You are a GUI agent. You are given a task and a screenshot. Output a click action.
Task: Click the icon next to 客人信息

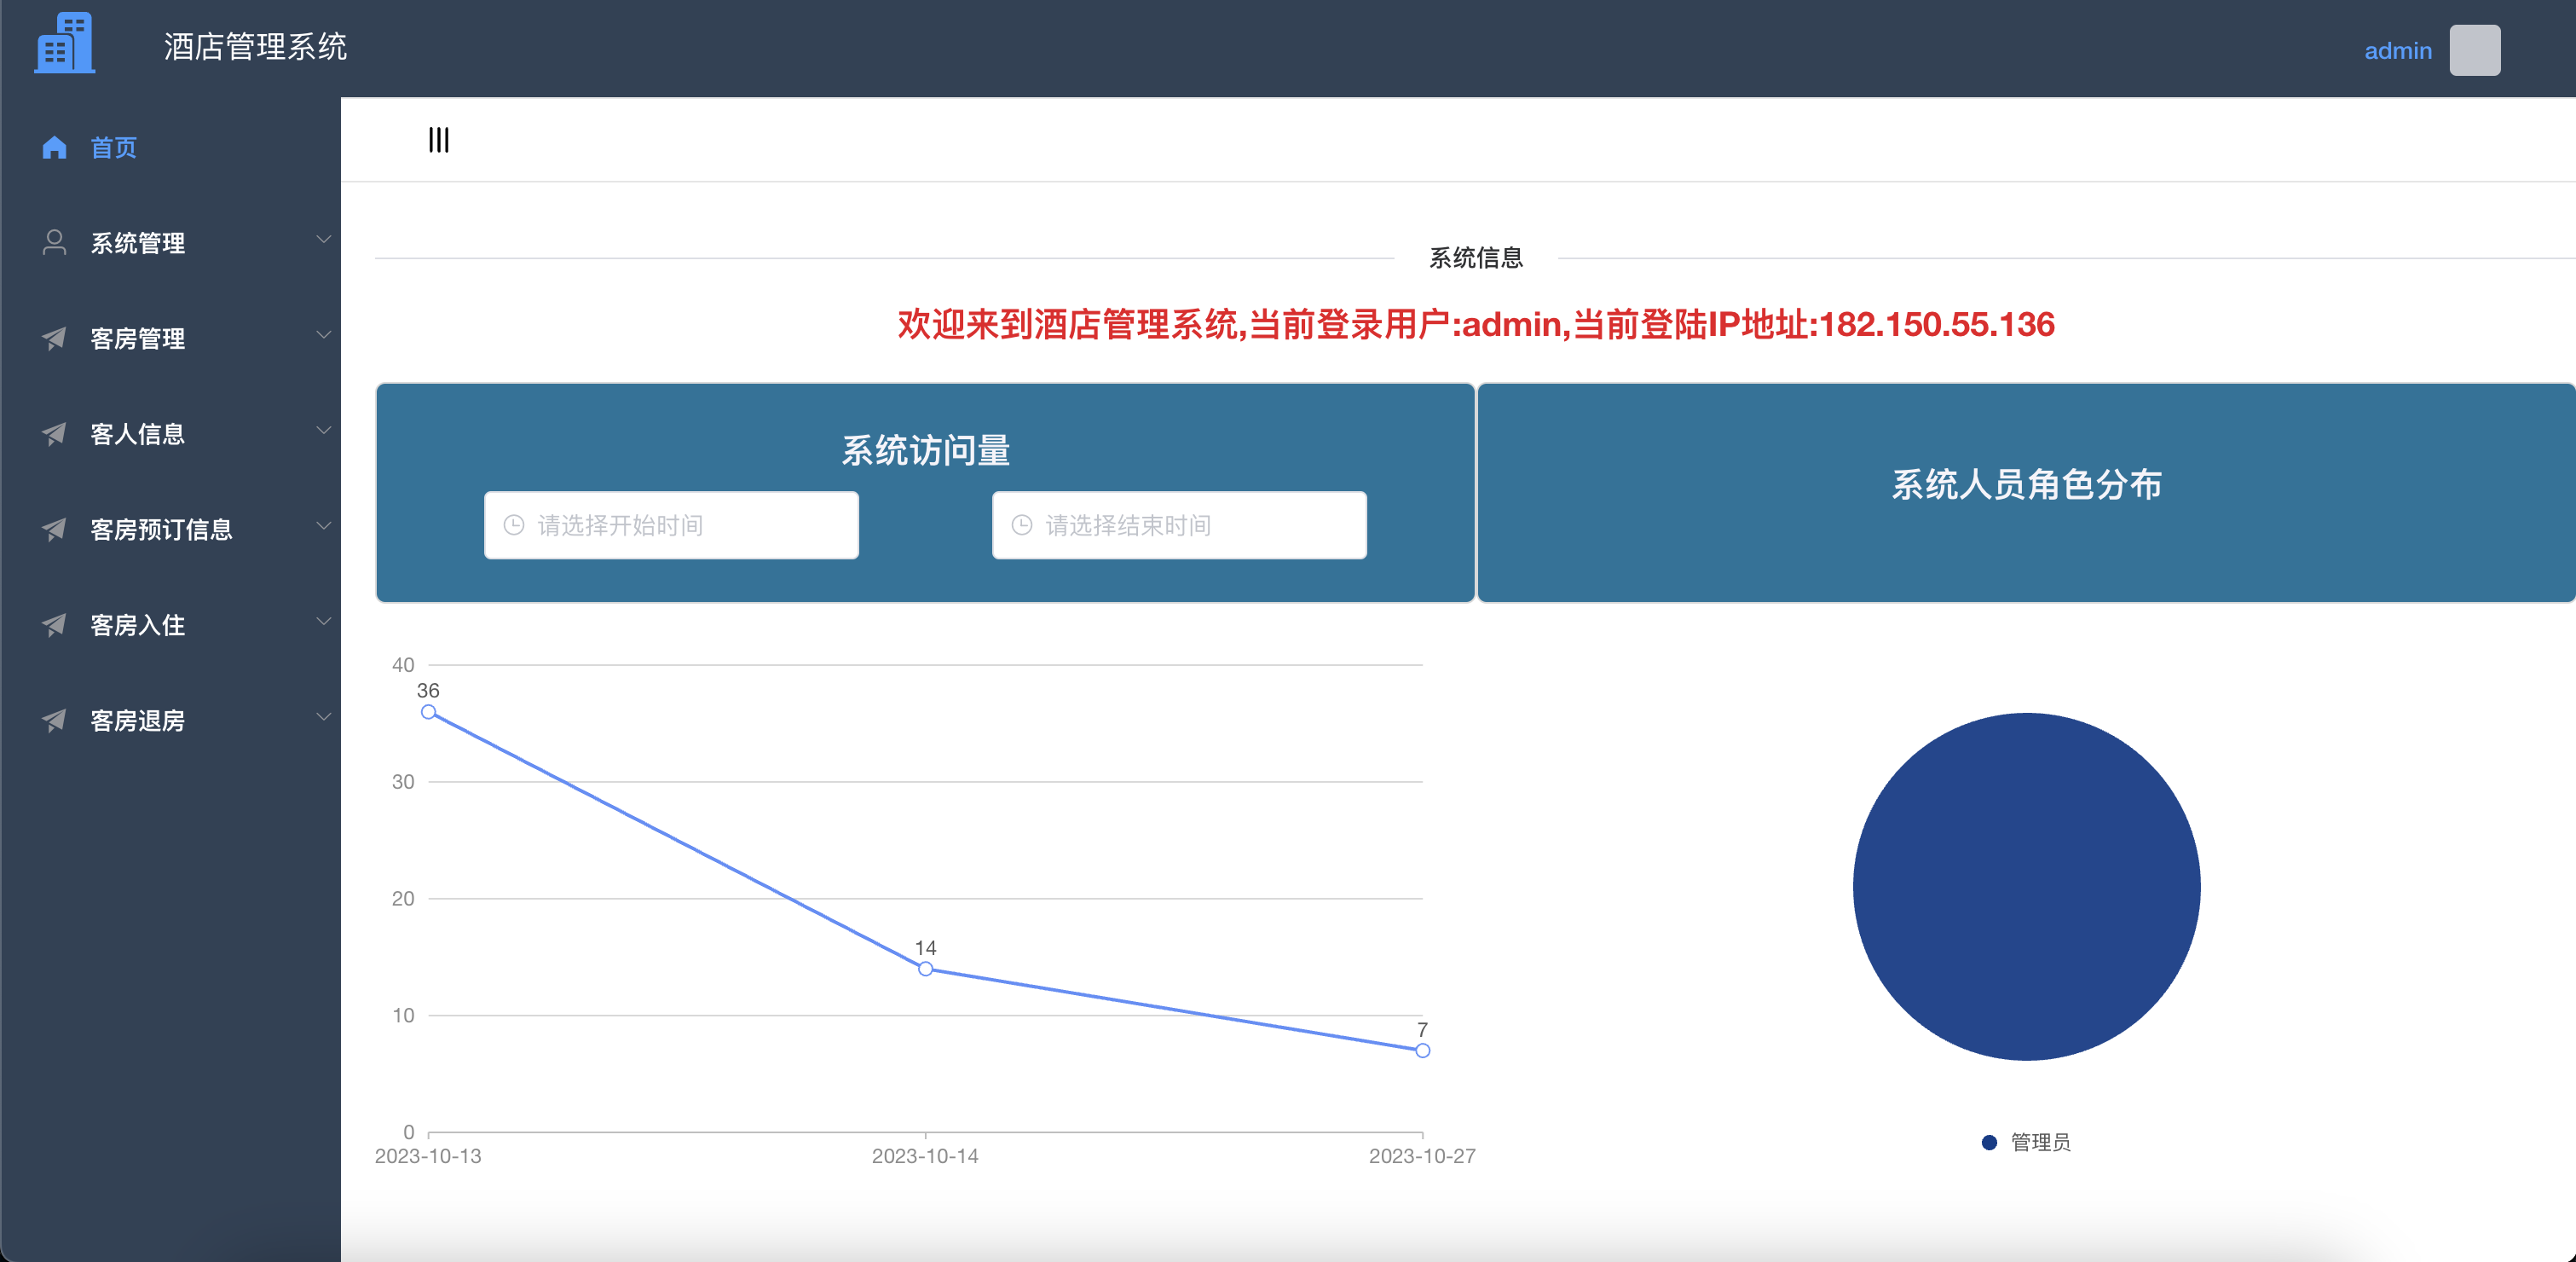pos(54,433)
